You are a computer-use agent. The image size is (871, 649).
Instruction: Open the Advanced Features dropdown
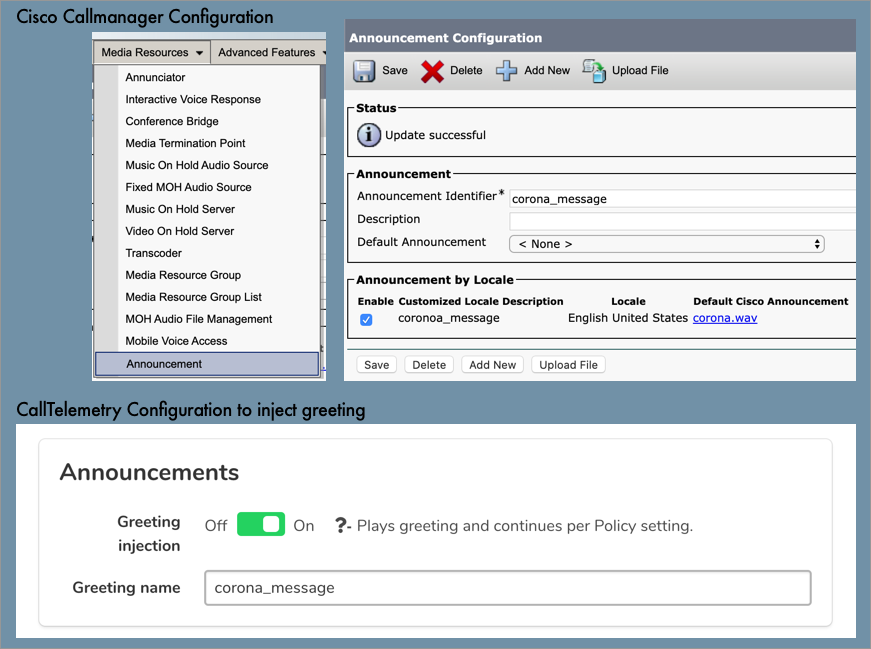269,51
